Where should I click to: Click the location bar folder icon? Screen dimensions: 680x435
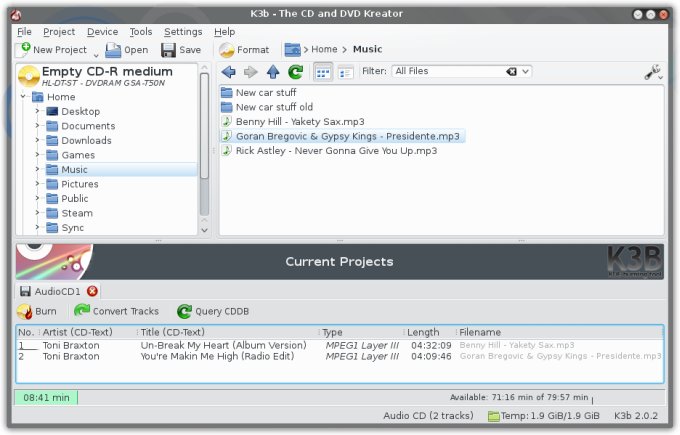click(292, 49)
